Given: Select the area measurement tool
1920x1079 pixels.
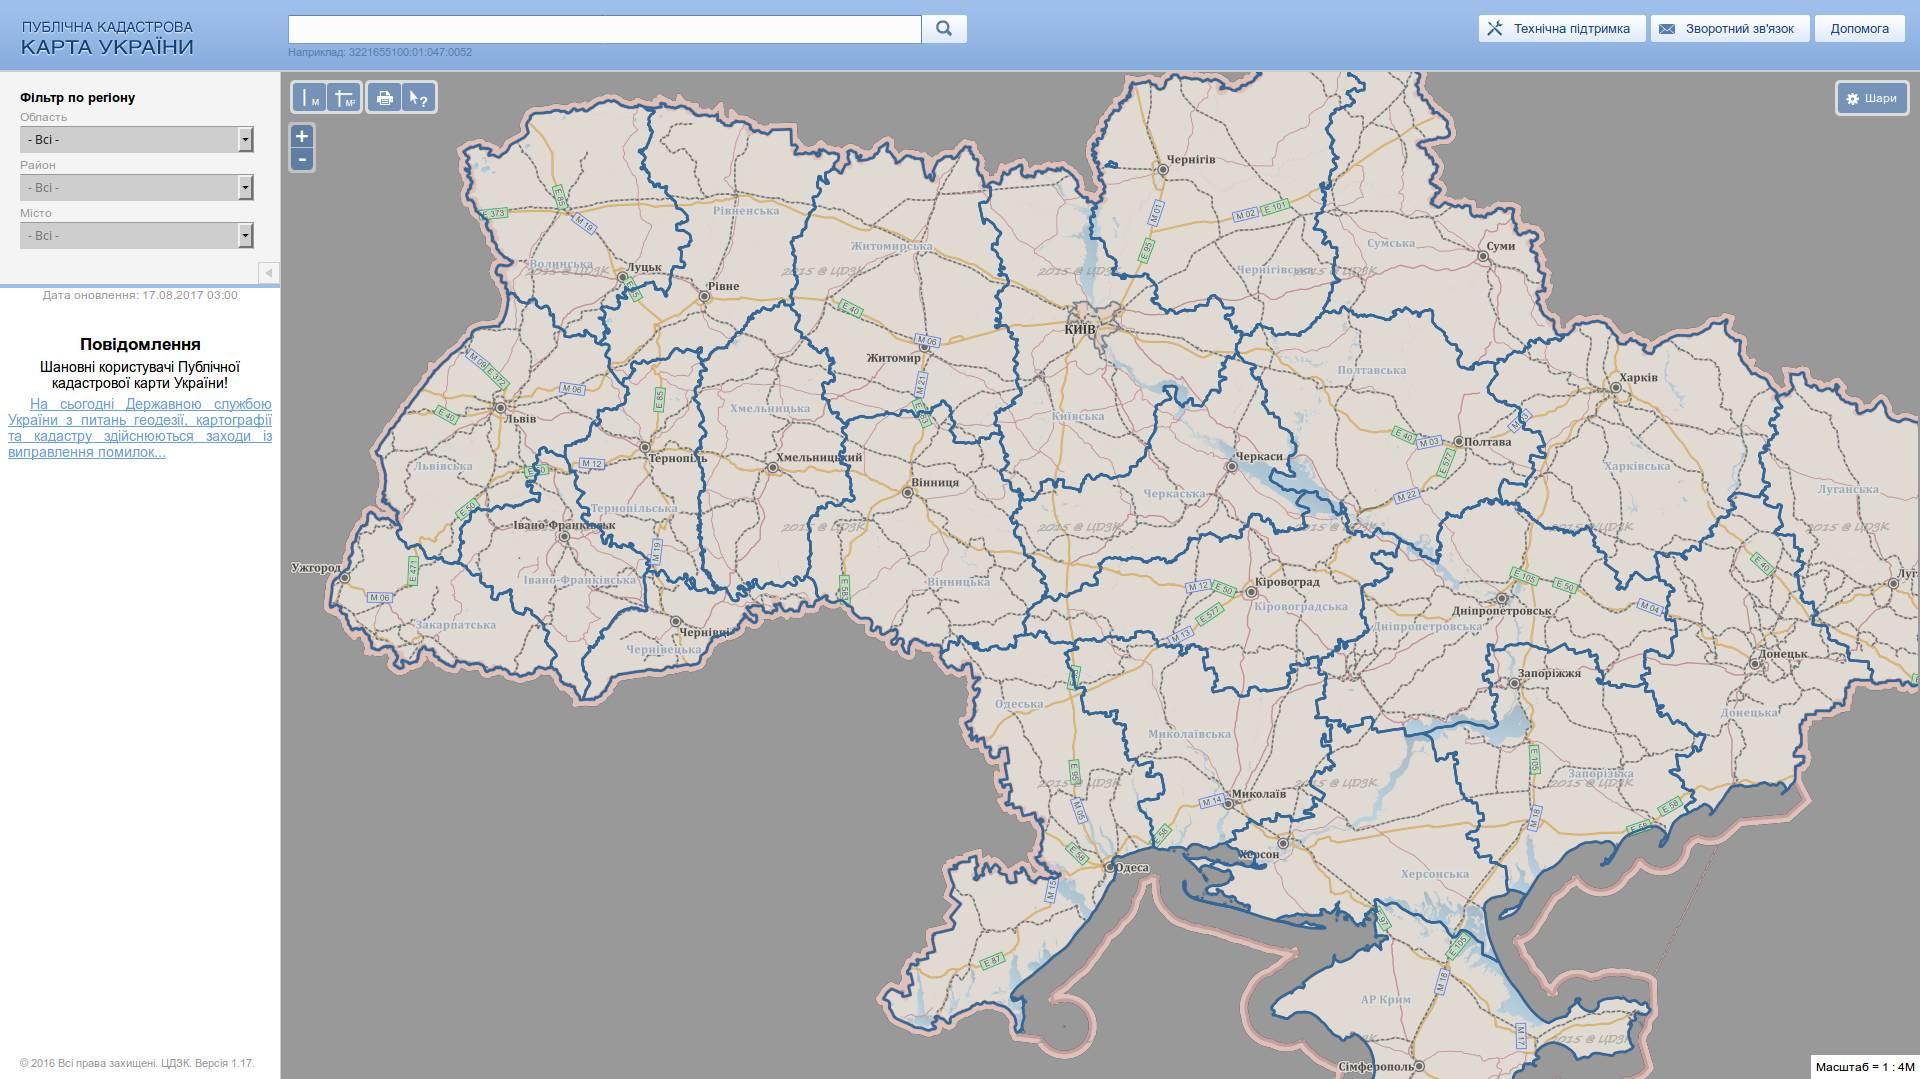Looking at the screenshot, I should [344, 98].
